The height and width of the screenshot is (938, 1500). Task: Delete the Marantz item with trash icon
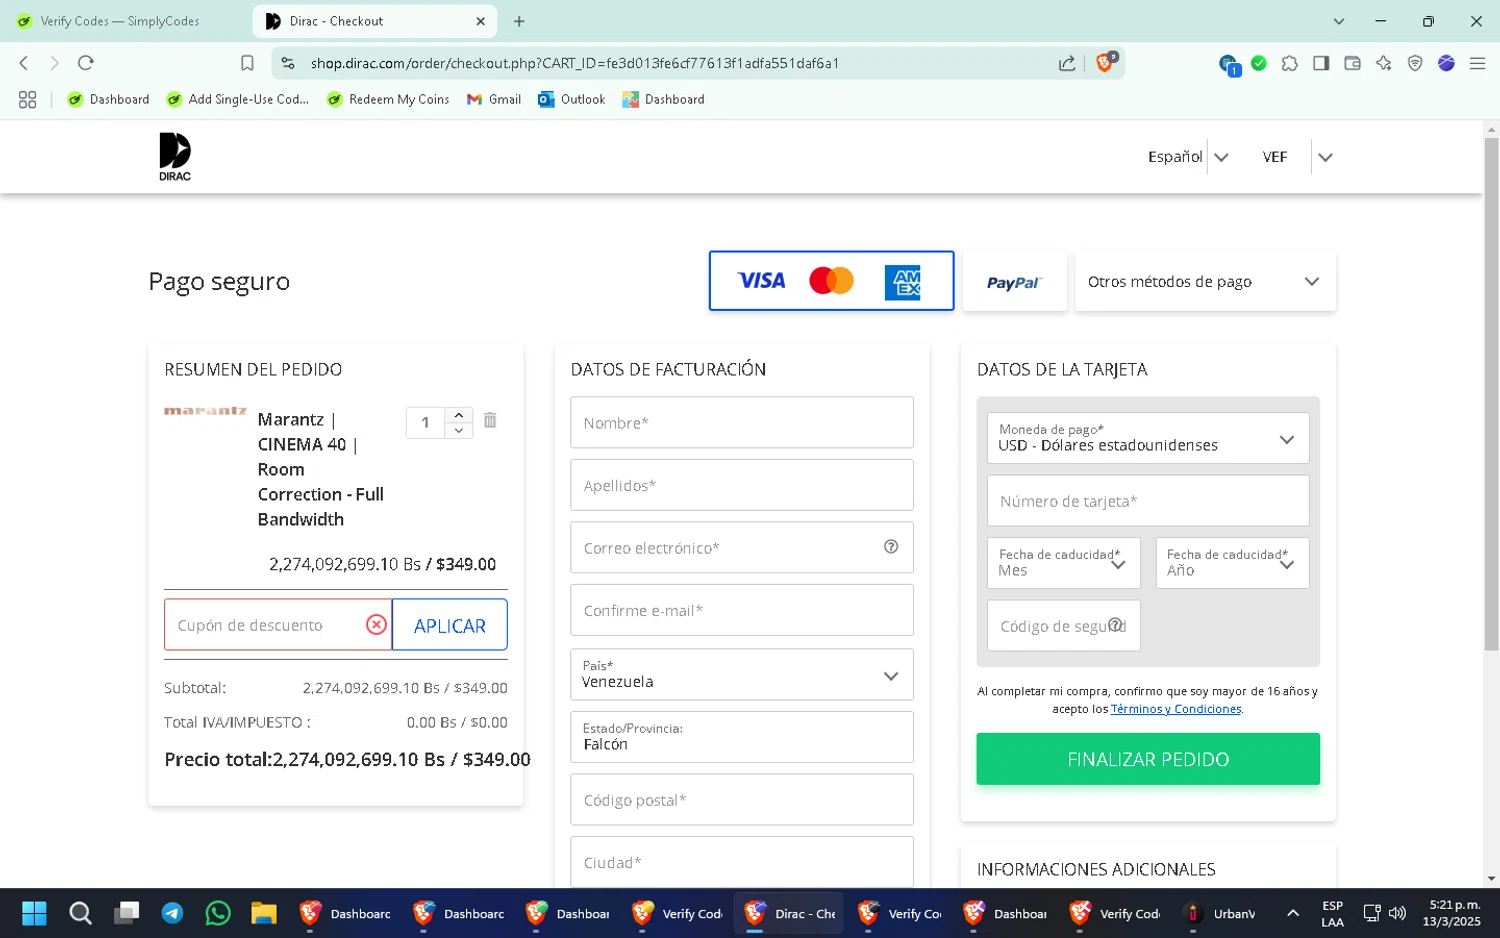click(x=490, y=420)
